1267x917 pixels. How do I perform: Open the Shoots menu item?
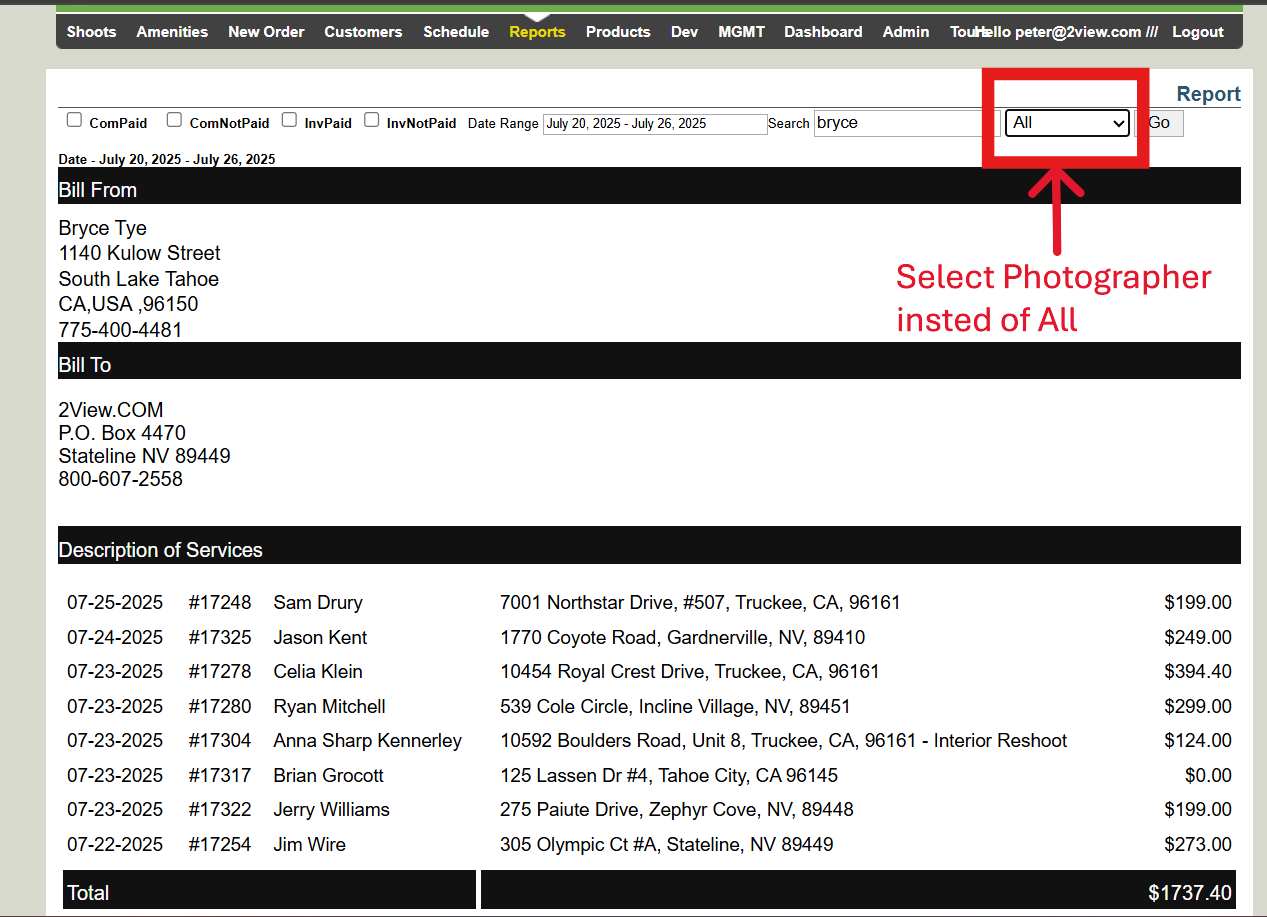(91, 32)
